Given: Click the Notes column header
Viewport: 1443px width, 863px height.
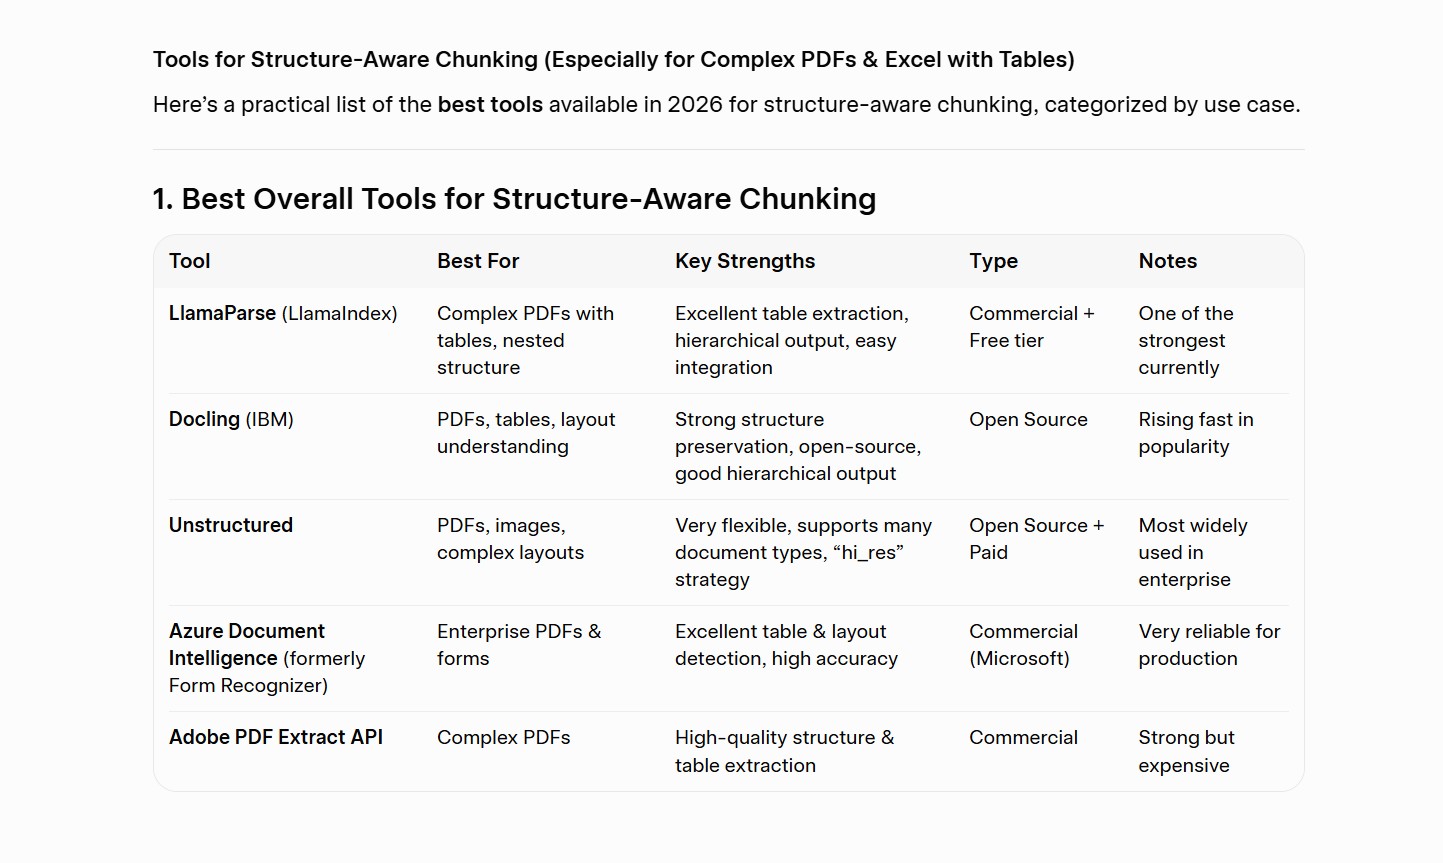Looking at the screenshot, I should click(1167, 261).
